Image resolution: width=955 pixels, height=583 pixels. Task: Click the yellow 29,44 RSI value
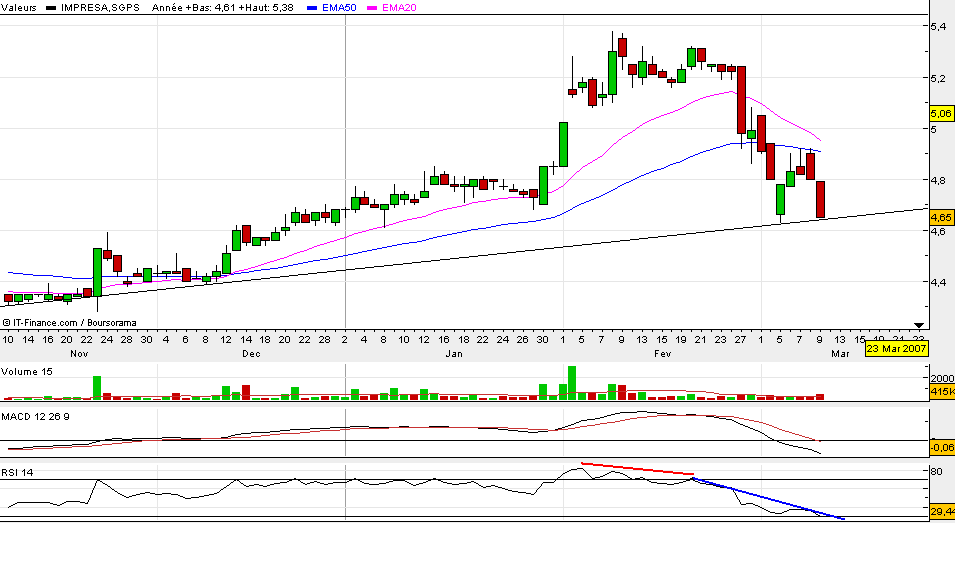point(942,512)
